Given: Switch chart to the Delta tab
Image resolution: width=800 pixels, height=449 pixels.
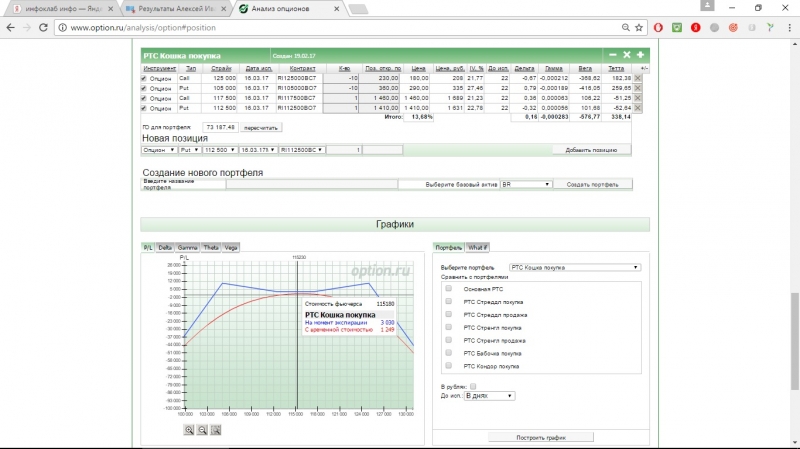Looking at the screenshot, I should click(x=165, y=247).
